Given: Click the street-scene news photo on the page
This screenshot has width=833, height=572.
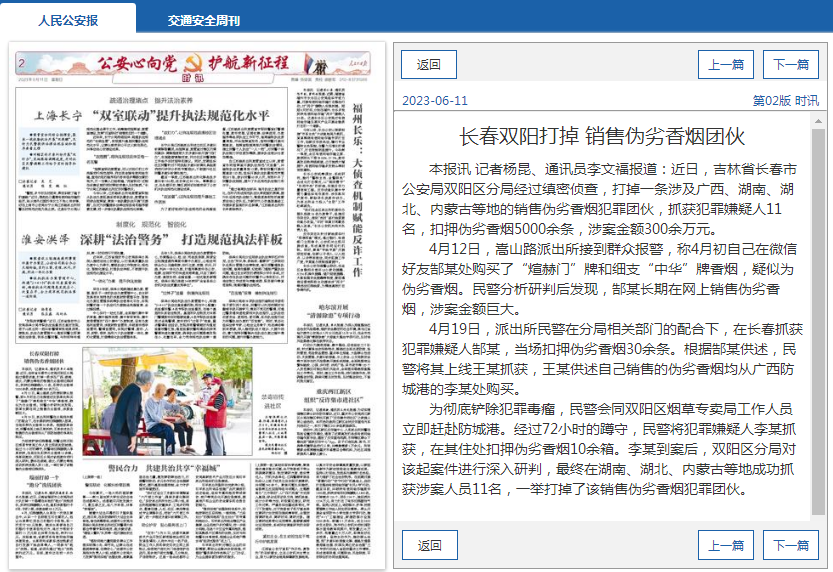Looking at the screenshot, I should [x=167, y=402].
